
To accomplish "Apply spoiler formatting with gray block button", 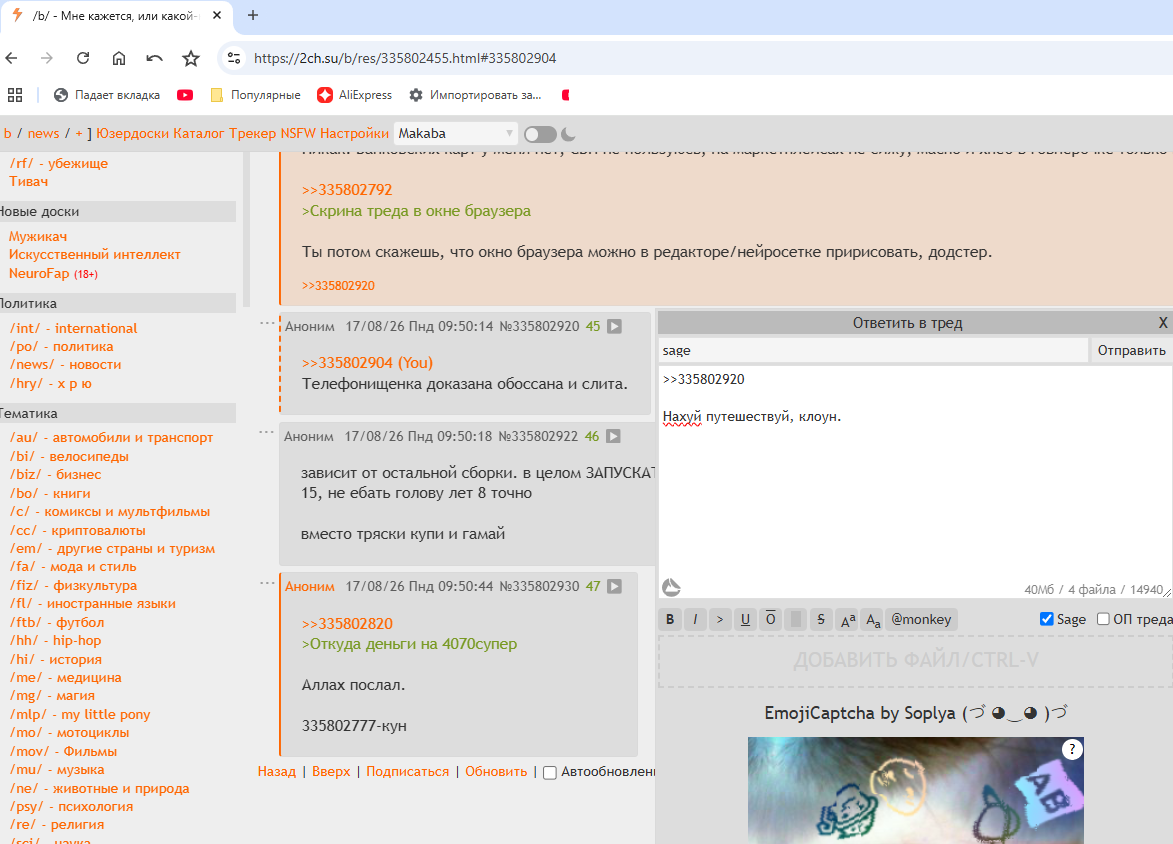I will pyautogui.click(x=796, y=620).
